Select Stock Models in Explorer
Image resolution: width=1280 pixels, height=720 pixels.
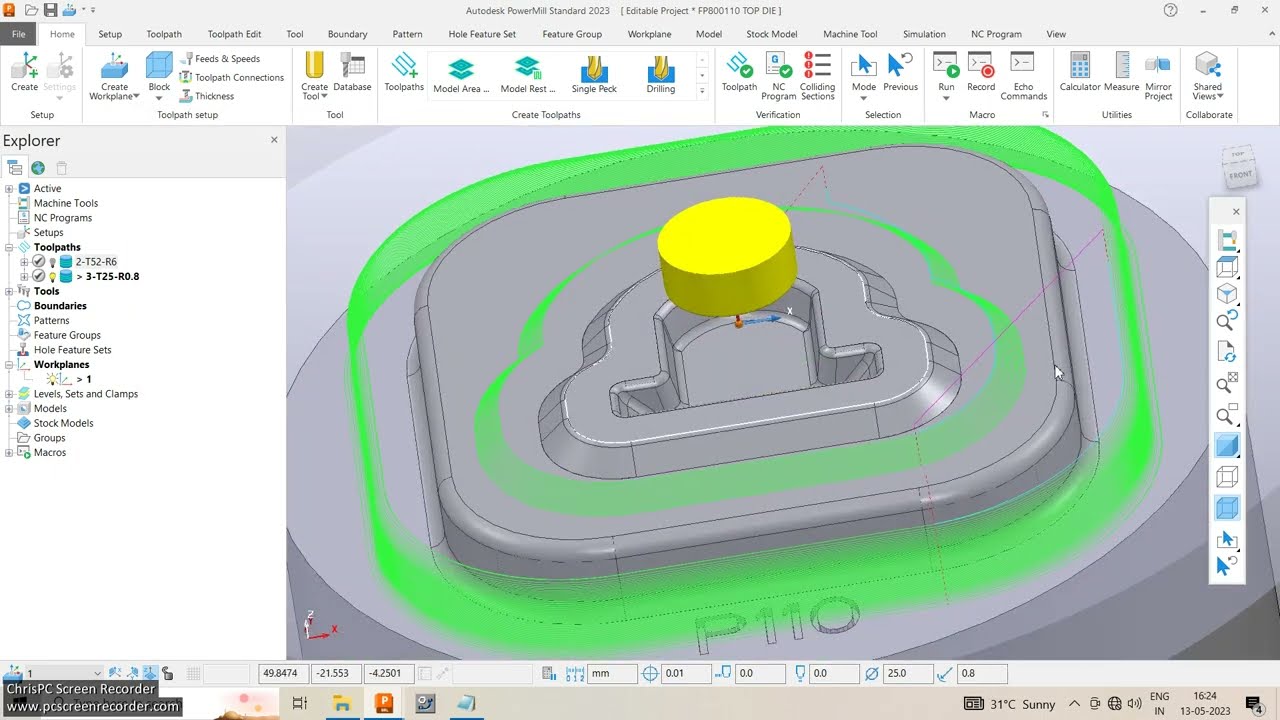click(x=63, y=423)
